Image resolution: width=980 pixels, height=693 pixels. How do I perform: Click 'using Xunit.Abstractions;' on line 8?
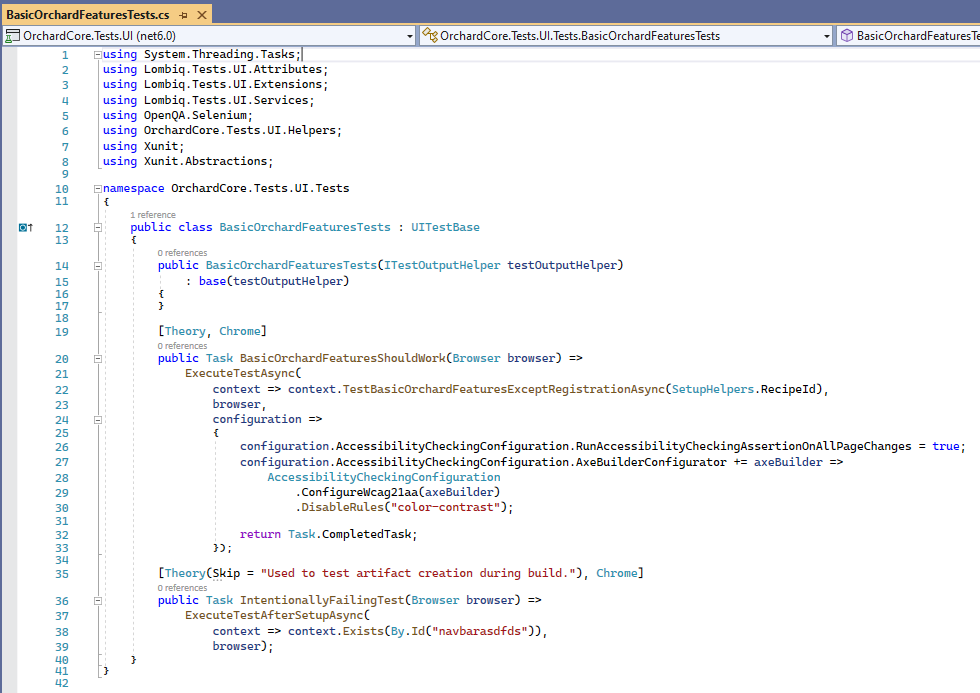pyautogui.click(x=188, y=161)
